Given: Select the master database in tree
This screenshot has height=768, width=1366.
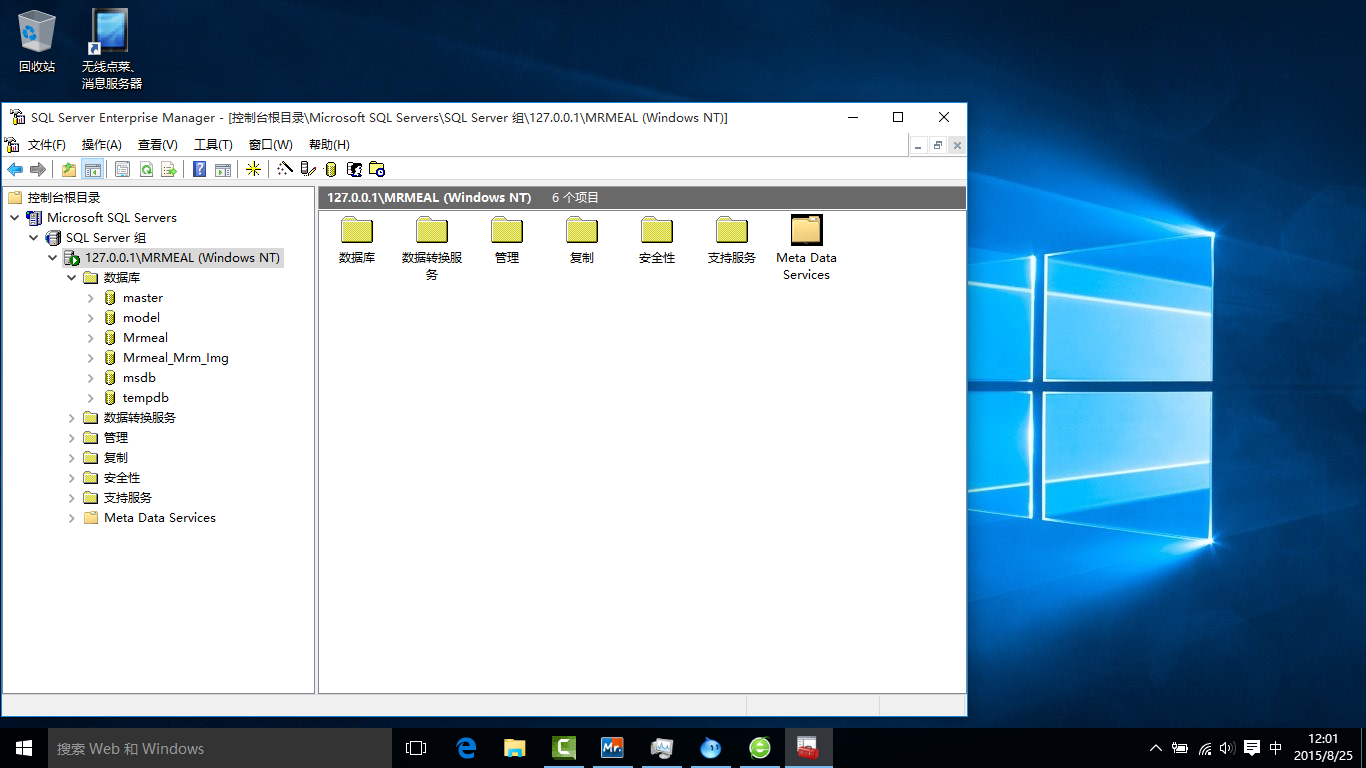Looking at the screenshot, I should (142, 298).
